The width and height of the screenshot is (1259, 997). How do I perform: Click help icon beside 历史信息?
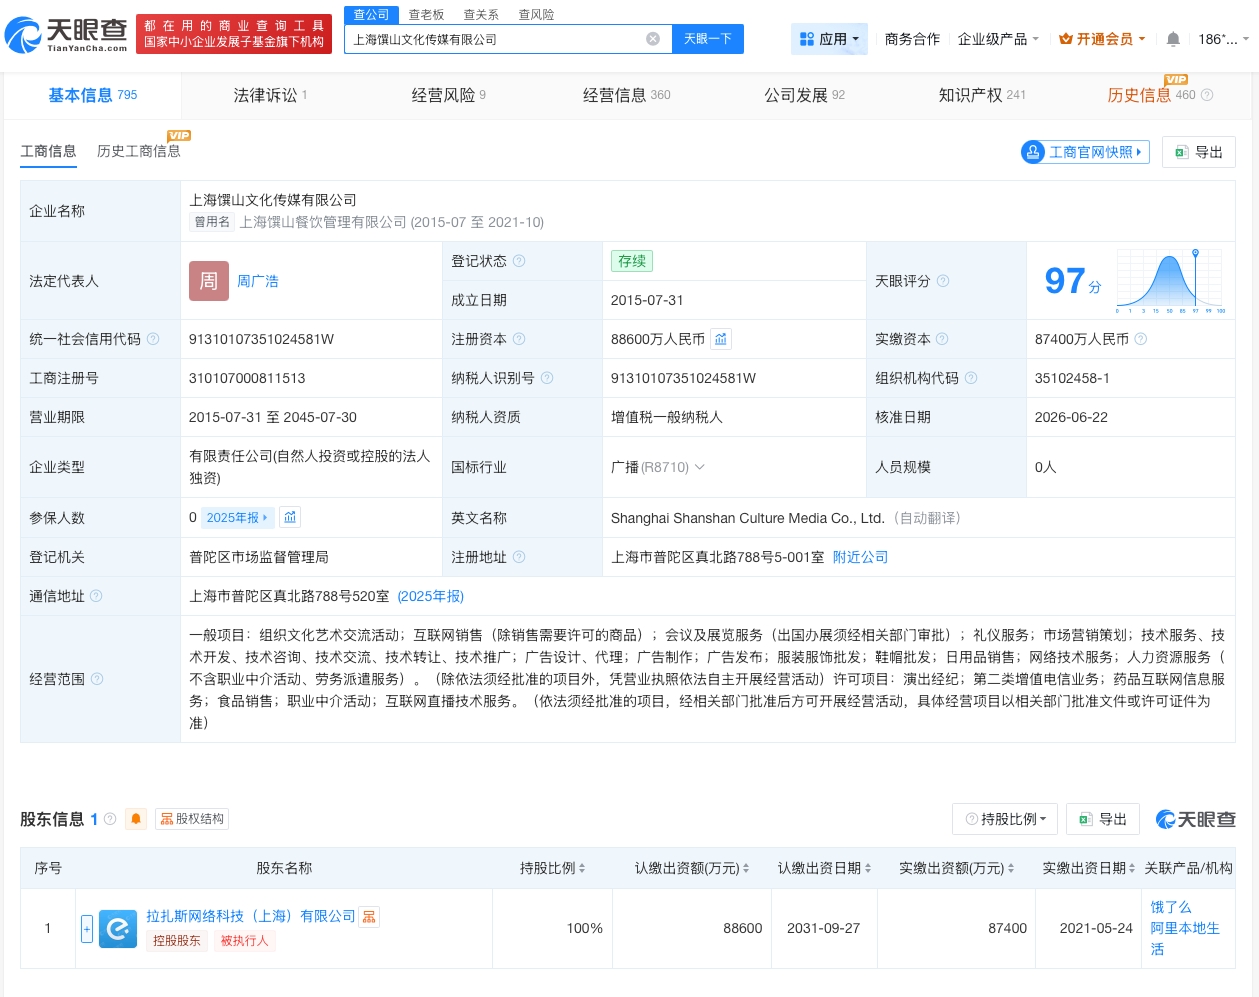tap(1207, 95)
